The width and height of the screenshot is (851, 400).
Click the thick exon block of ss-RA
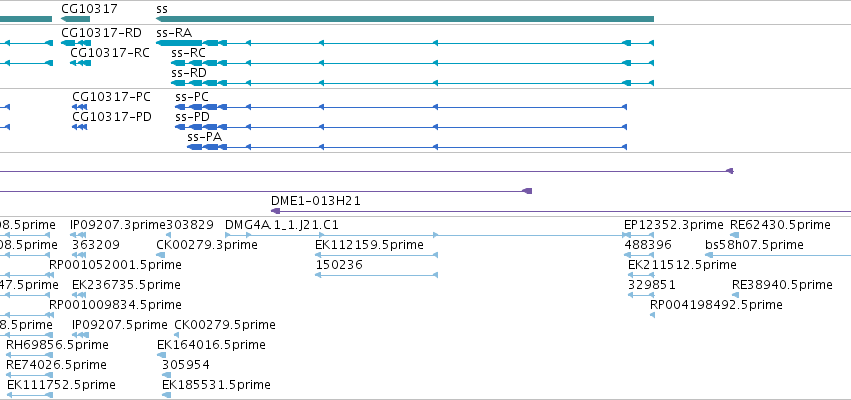pos(179,43)
